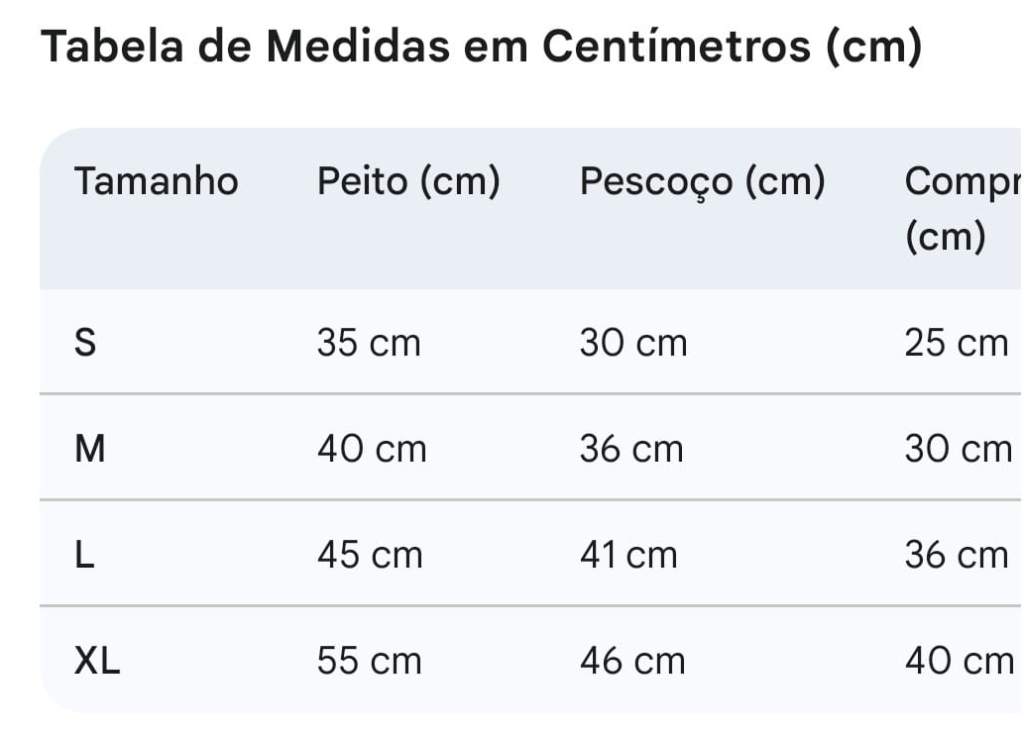Click the M size row label
The height and width of the screenshot is (740, 1024).
(90, 449)
